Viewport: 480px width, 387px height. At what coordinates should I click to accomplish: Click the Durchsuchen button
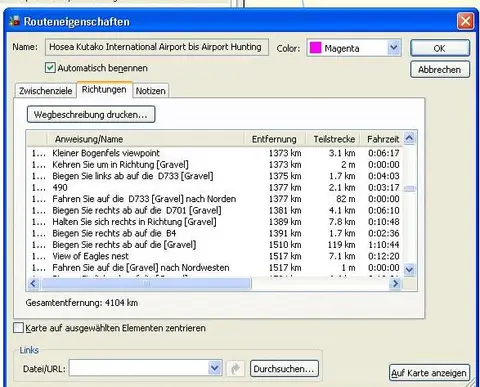pos(284,369)
